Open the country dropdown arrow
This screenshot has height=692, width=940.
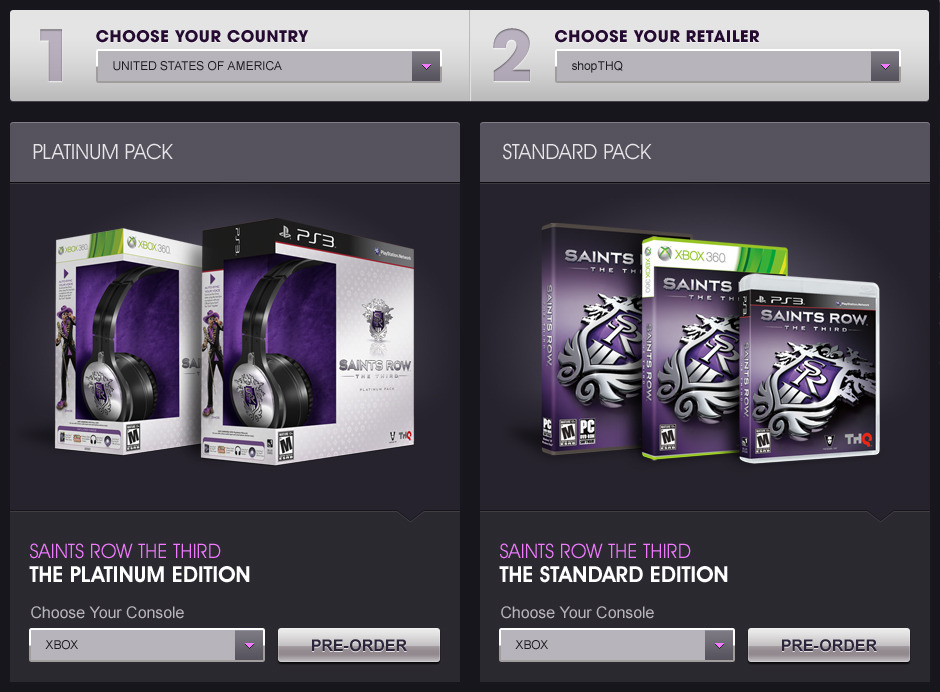(426, 67)
